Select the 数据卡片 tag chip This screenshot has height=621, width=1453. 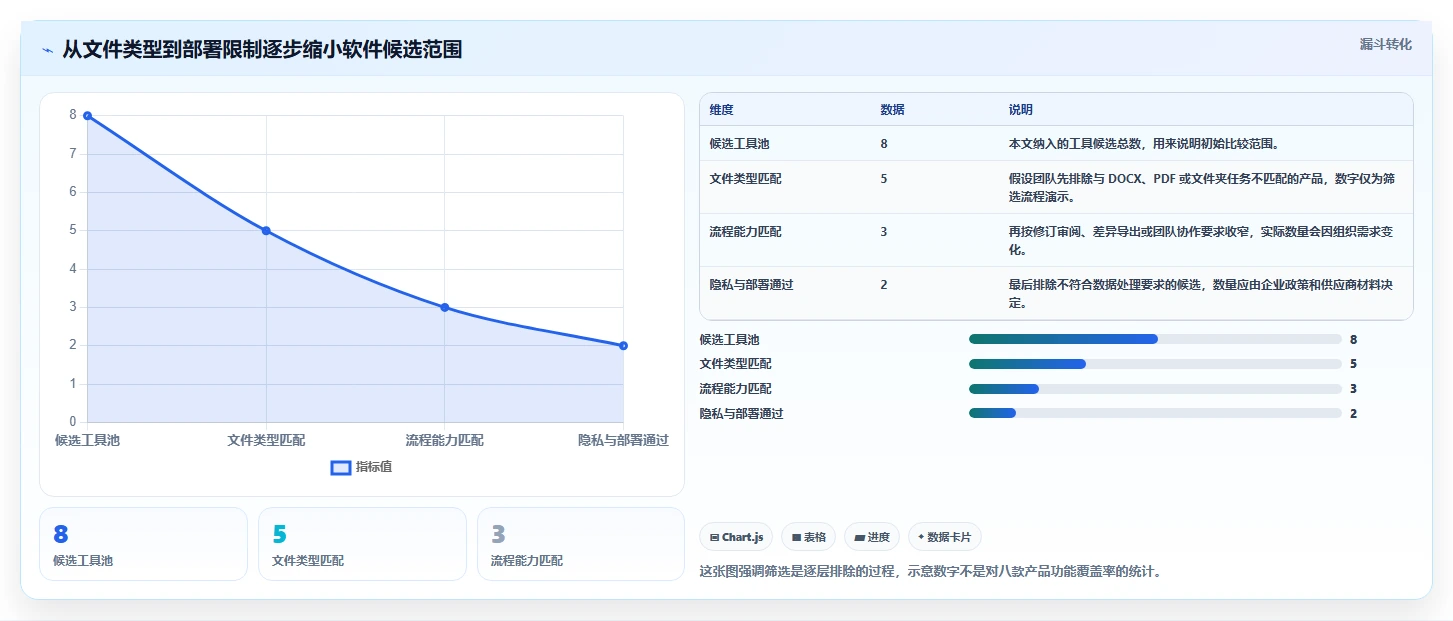coord(945,537)
